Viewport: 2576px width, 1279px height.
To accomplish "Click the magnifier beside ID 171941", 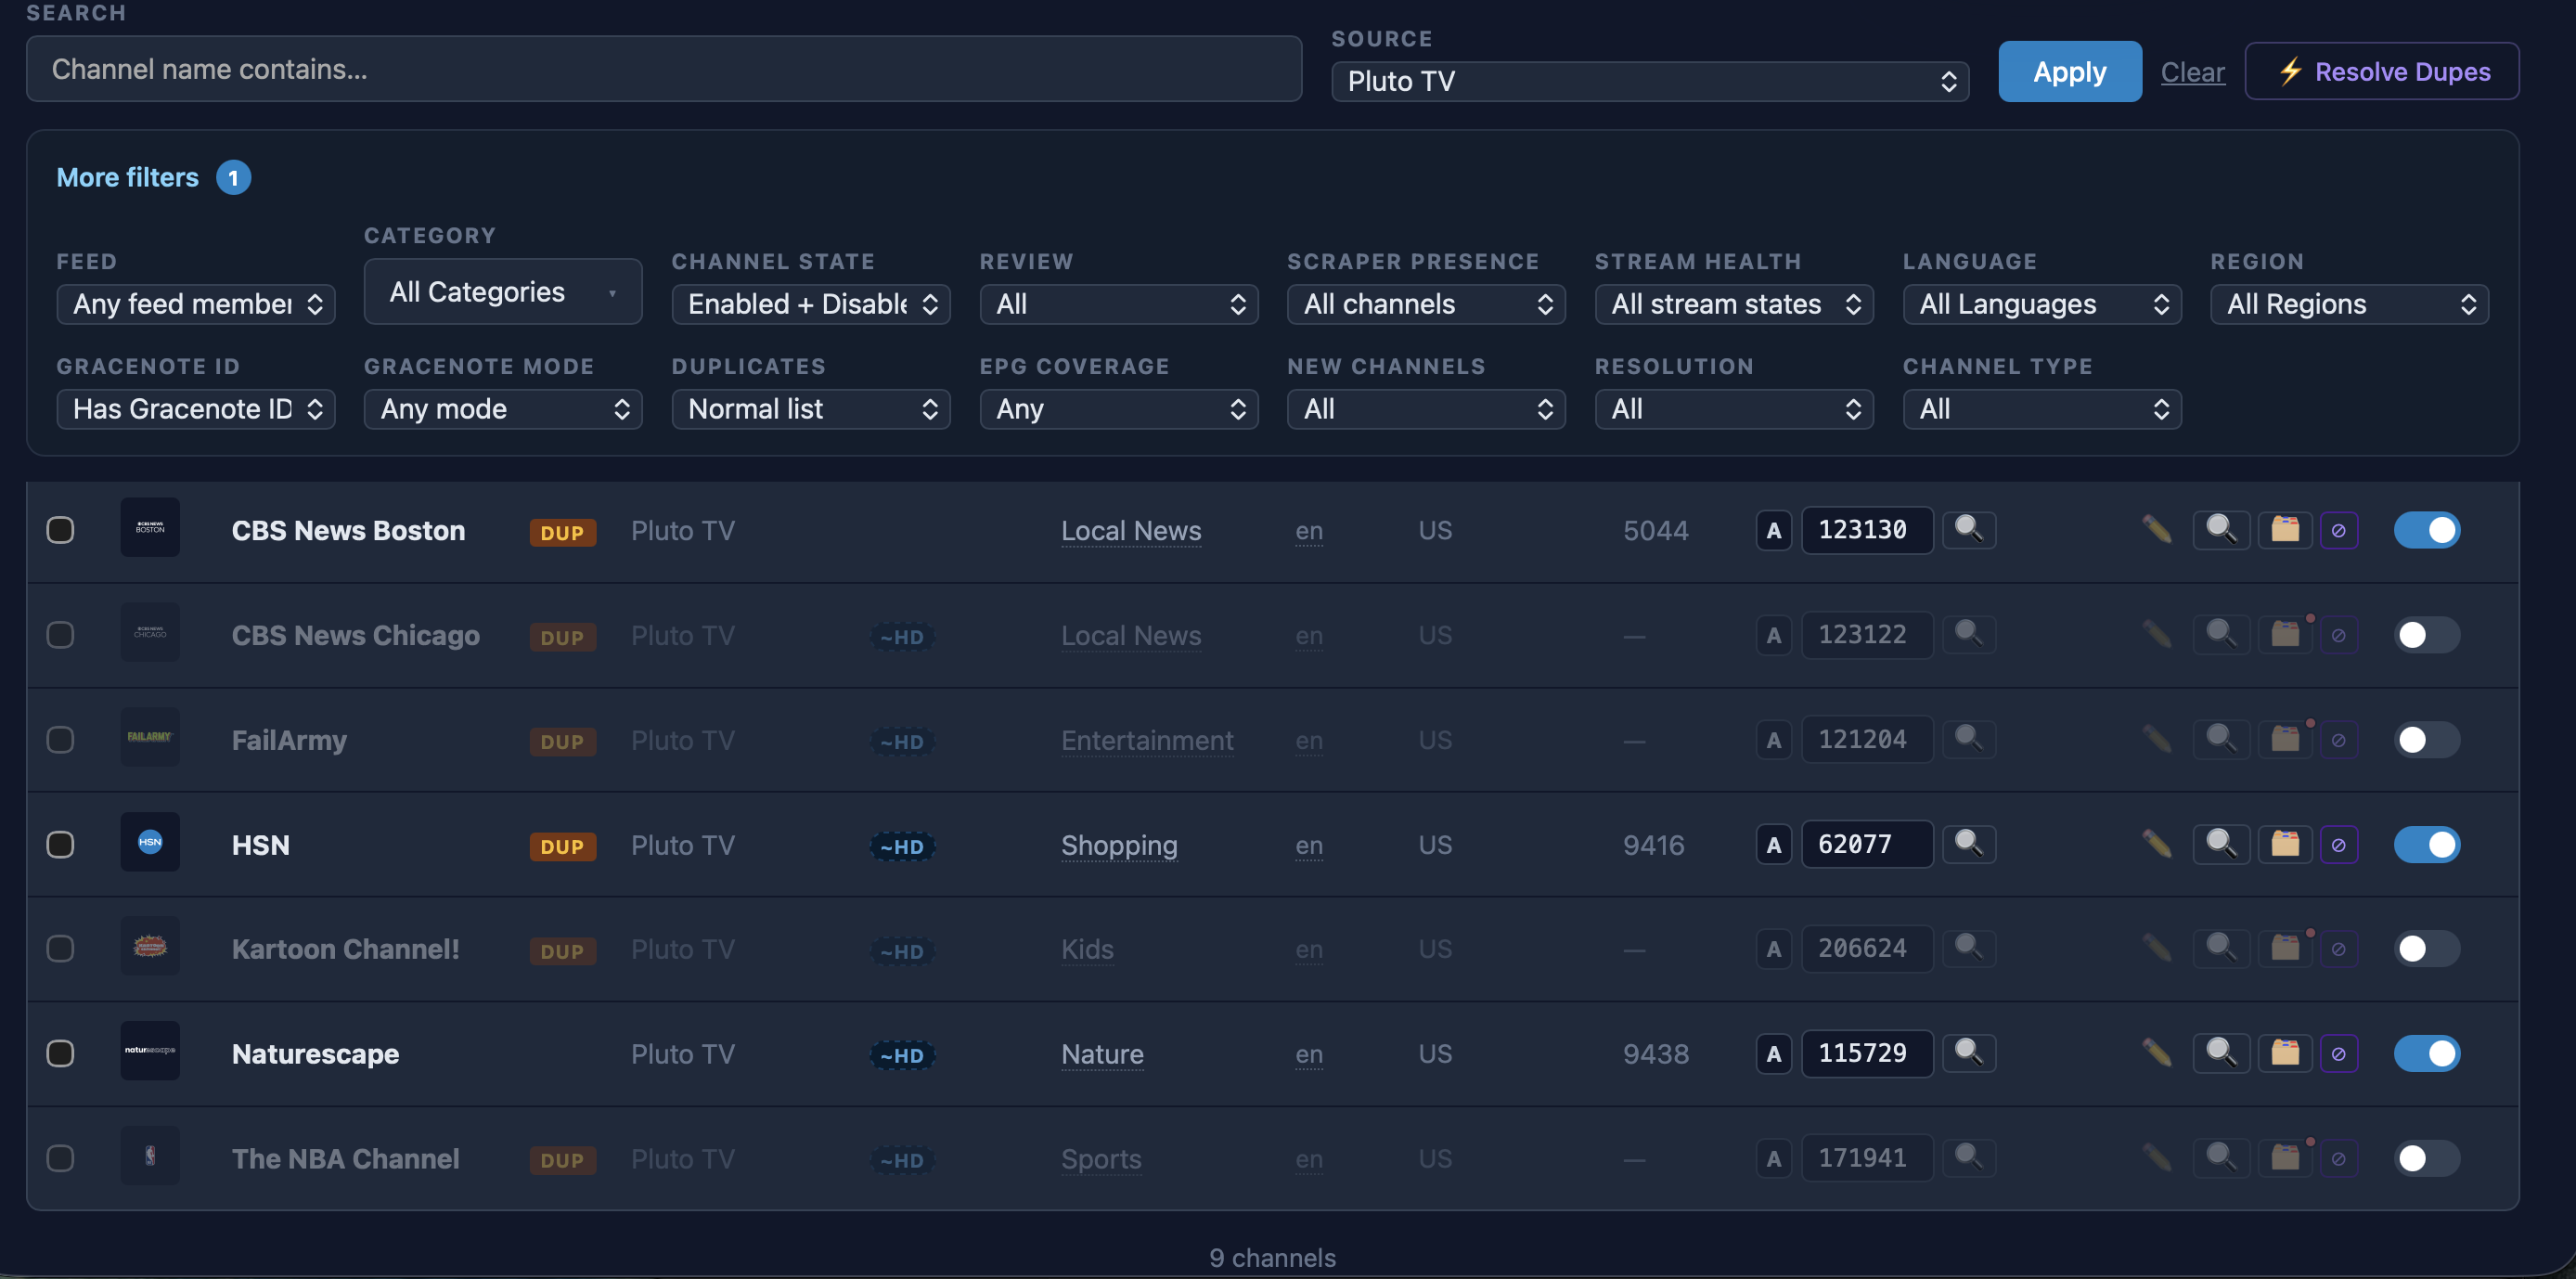I will click(x=1968, y=1158).
